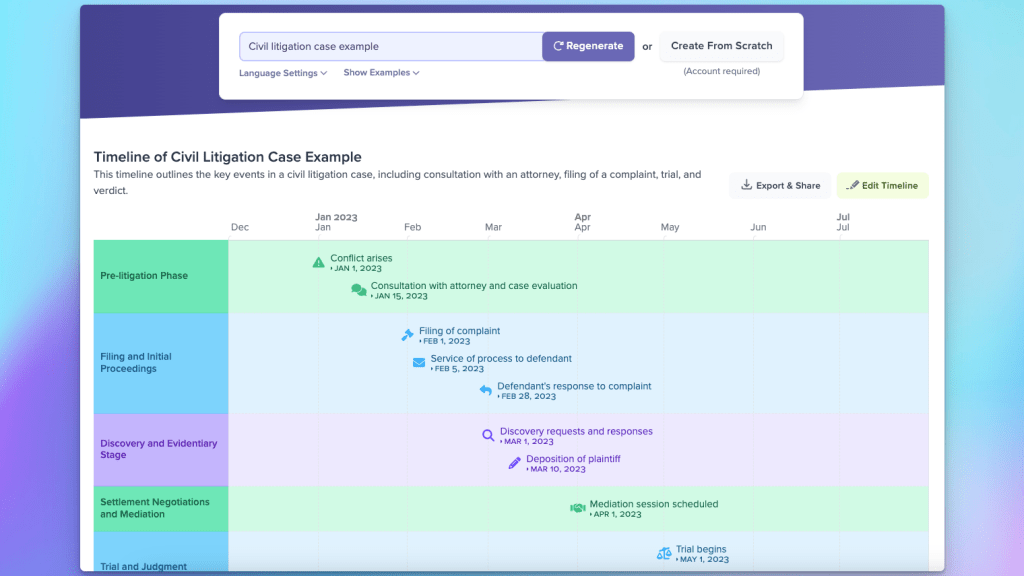The width and height of the screenshot is (1024, 576).
Task: Click the reply arrow icon for Defendant's response
Action: [485, 390]
